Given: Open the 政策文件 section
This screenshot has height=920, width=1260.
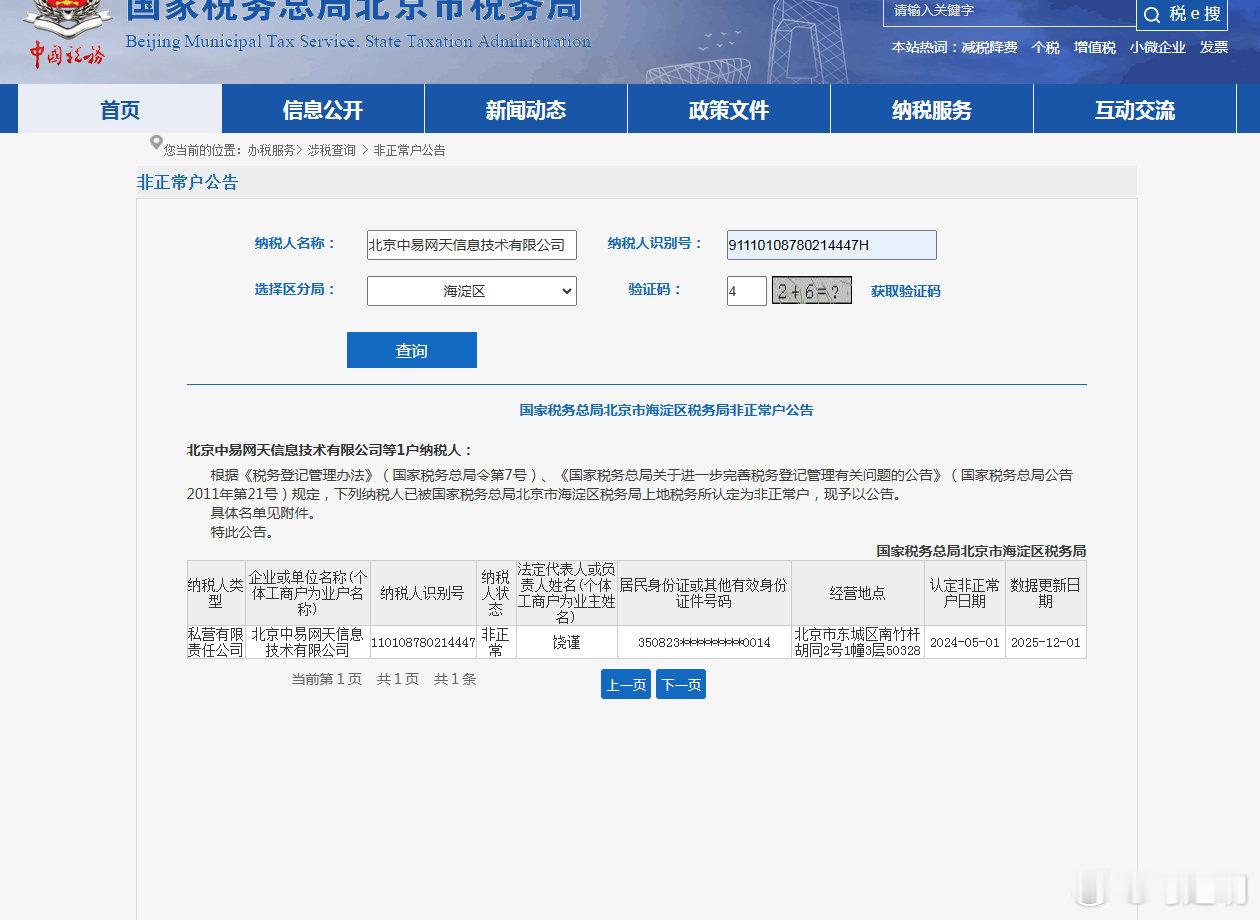Looking at the screenshot, I should click(x=728, y=110).
